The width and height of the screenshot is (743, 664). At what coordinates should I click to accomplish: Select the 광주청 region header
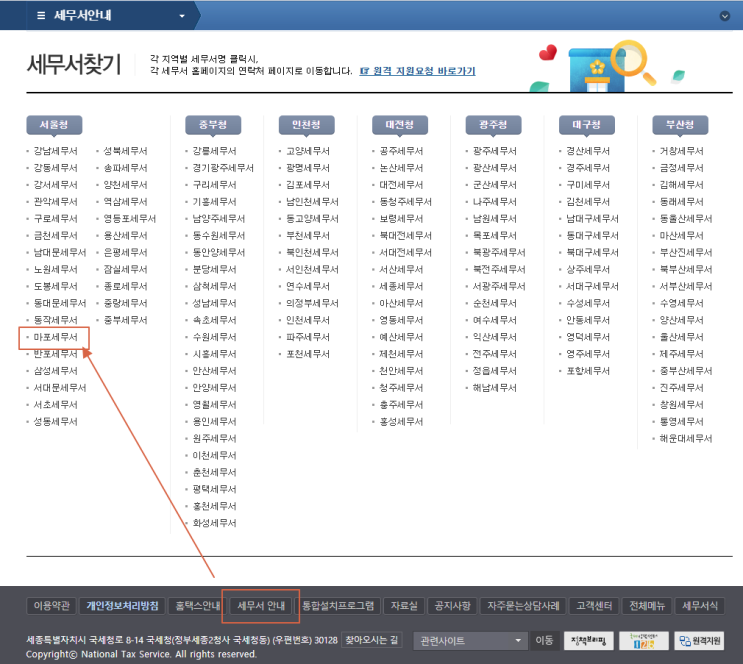(493, 125)
